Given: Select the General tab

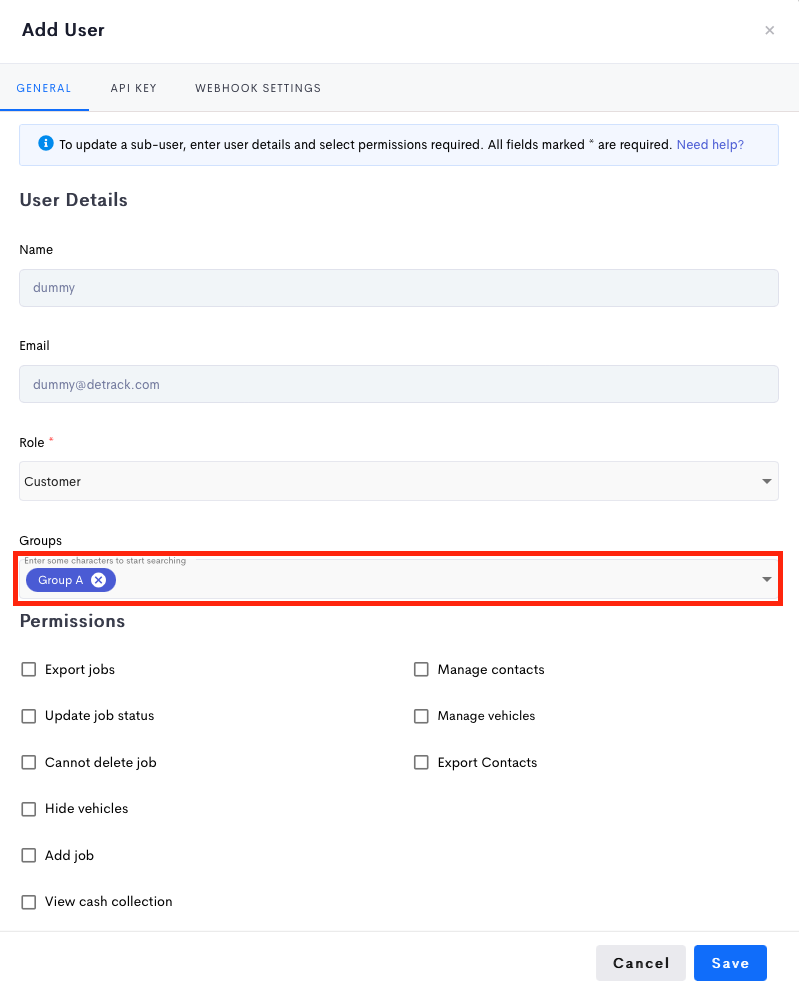Looking at the screenshot, I should click(44, 88).
